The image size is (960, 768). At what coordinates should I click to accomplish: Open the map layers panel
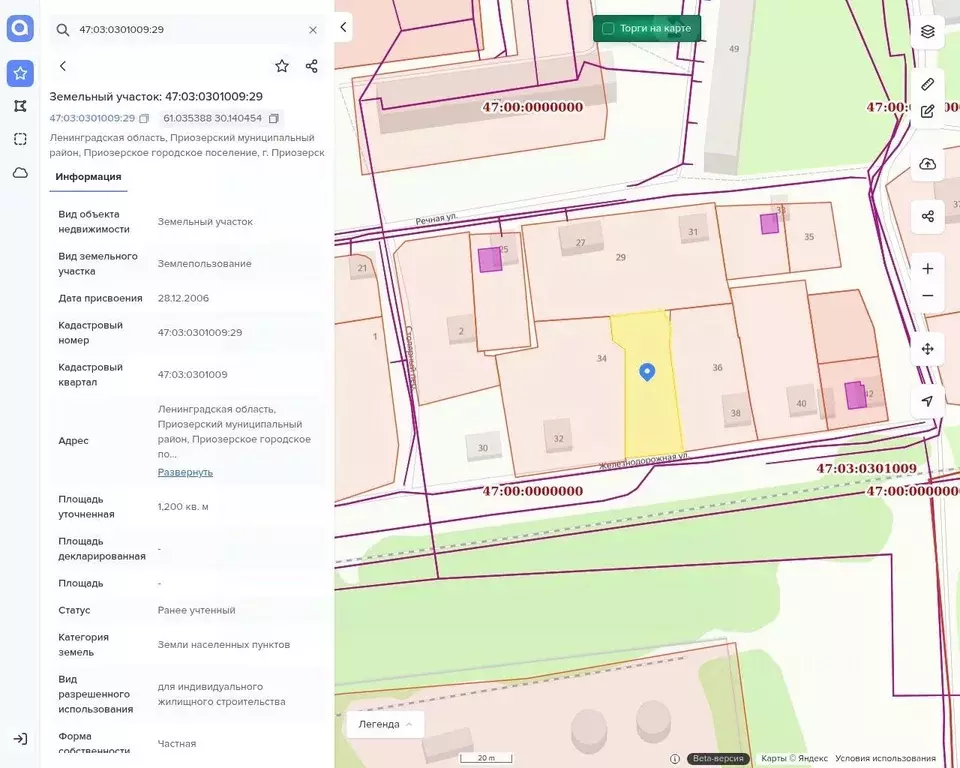coord(927,31)
